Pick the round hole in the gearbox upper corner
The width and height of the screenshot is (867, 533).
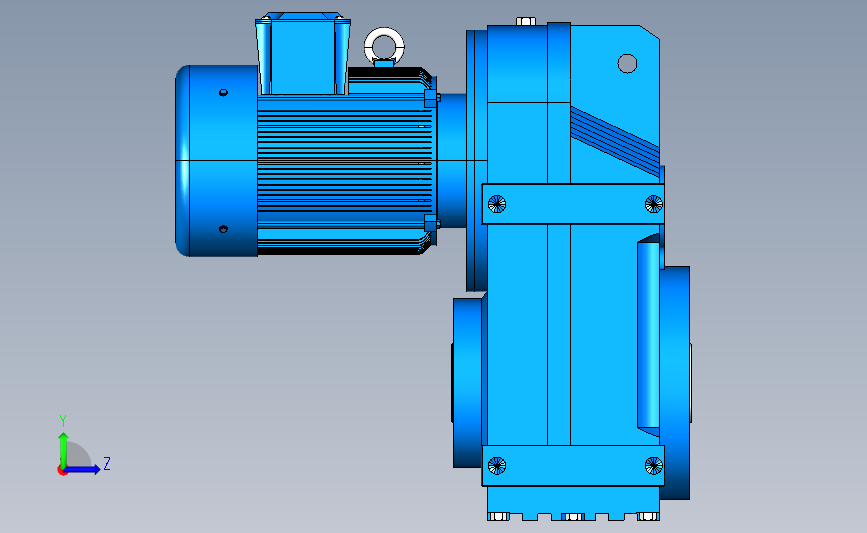point(627,64)
